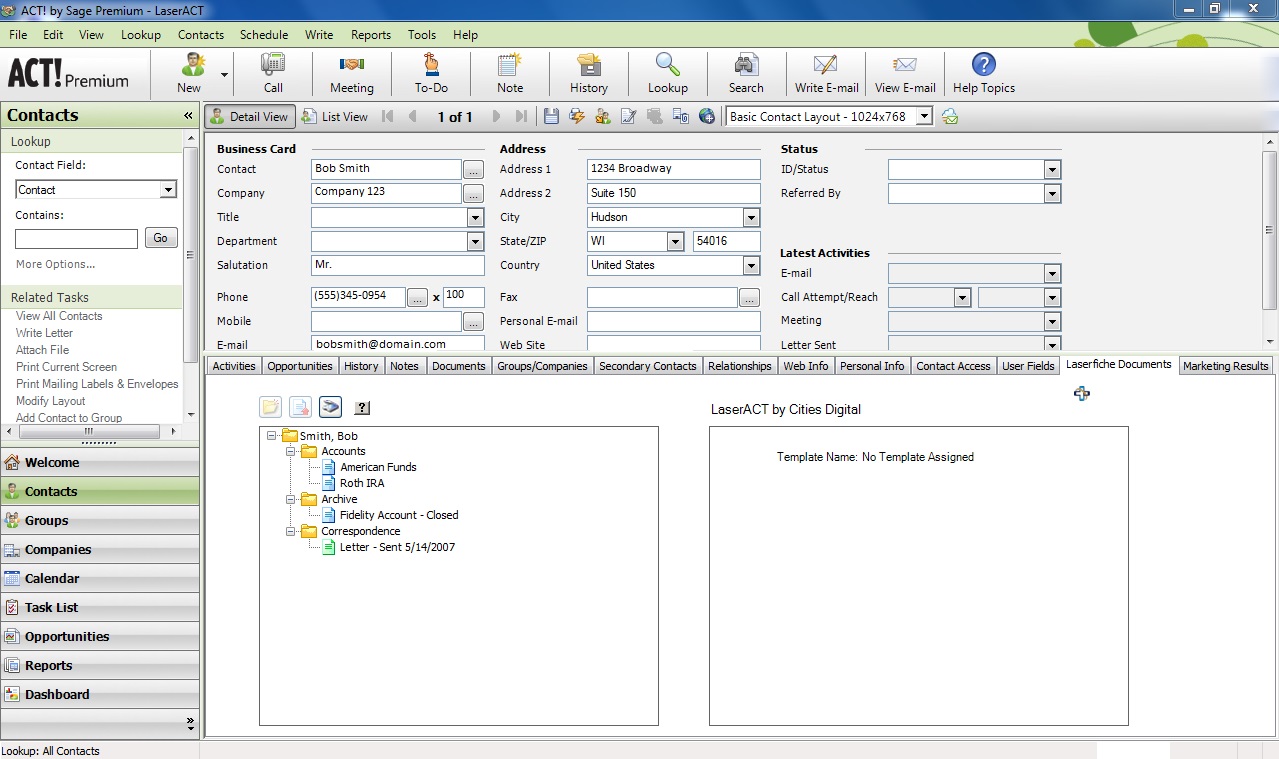Click the Save floppy disk icon
Screen dimensions: 1279x759
tap(551, 117)
